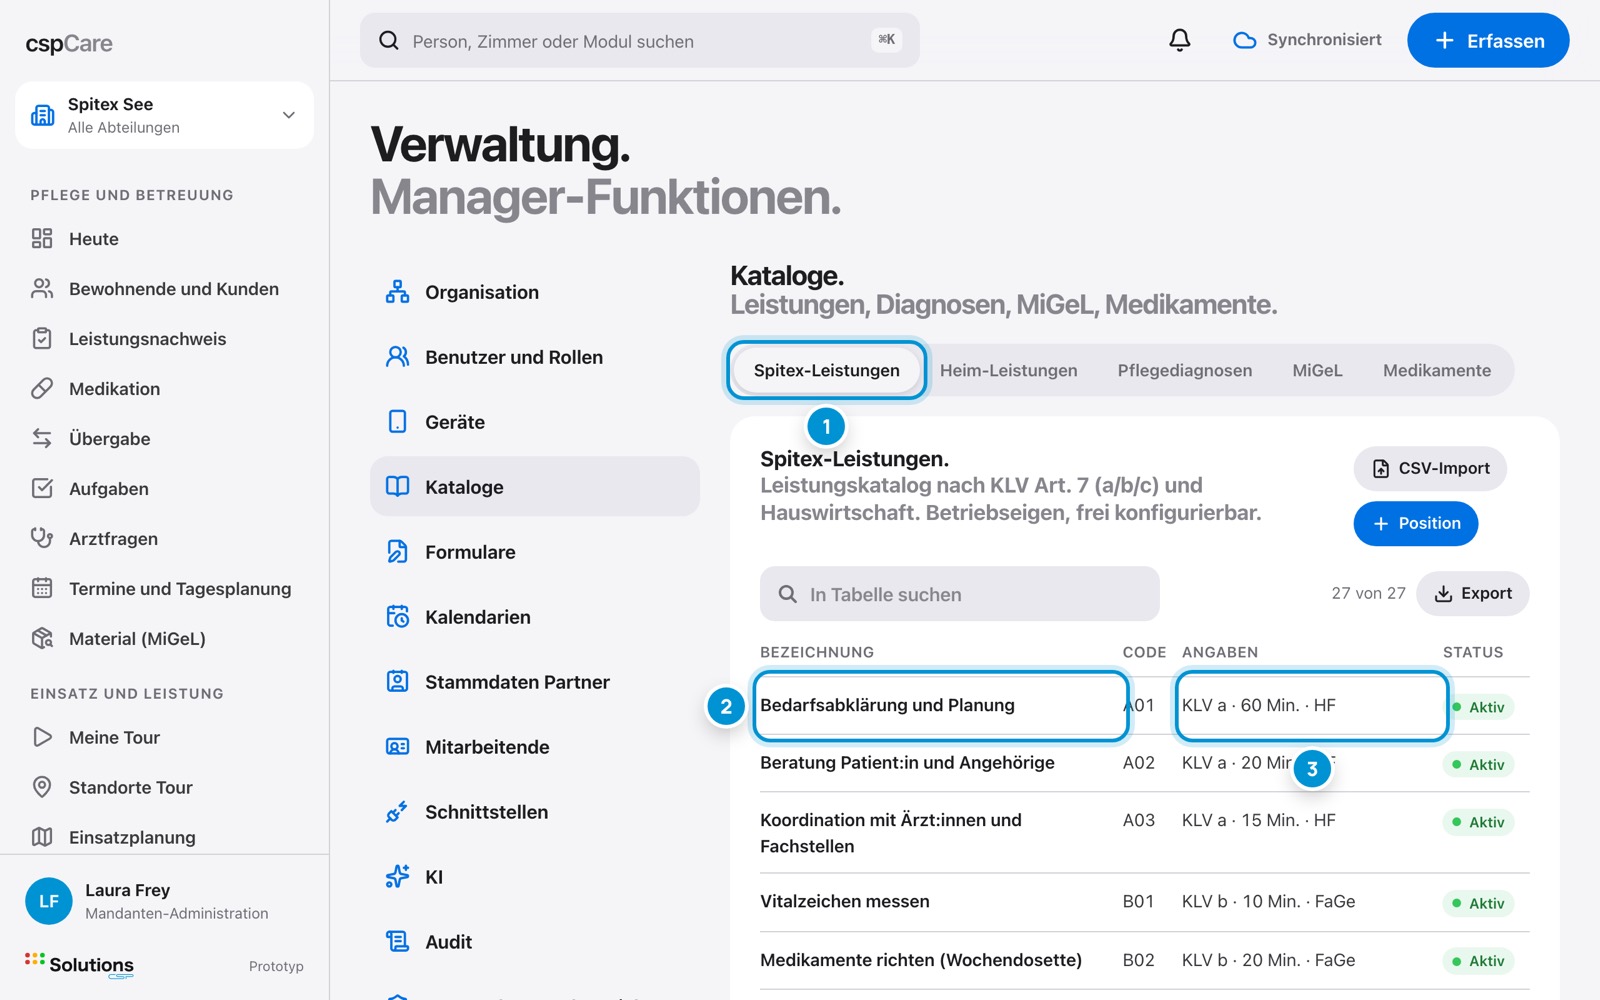The width and height of the screenshot is (1600, 1000).
Task: Click the KI sparkles icon
Action: point(397,877)
